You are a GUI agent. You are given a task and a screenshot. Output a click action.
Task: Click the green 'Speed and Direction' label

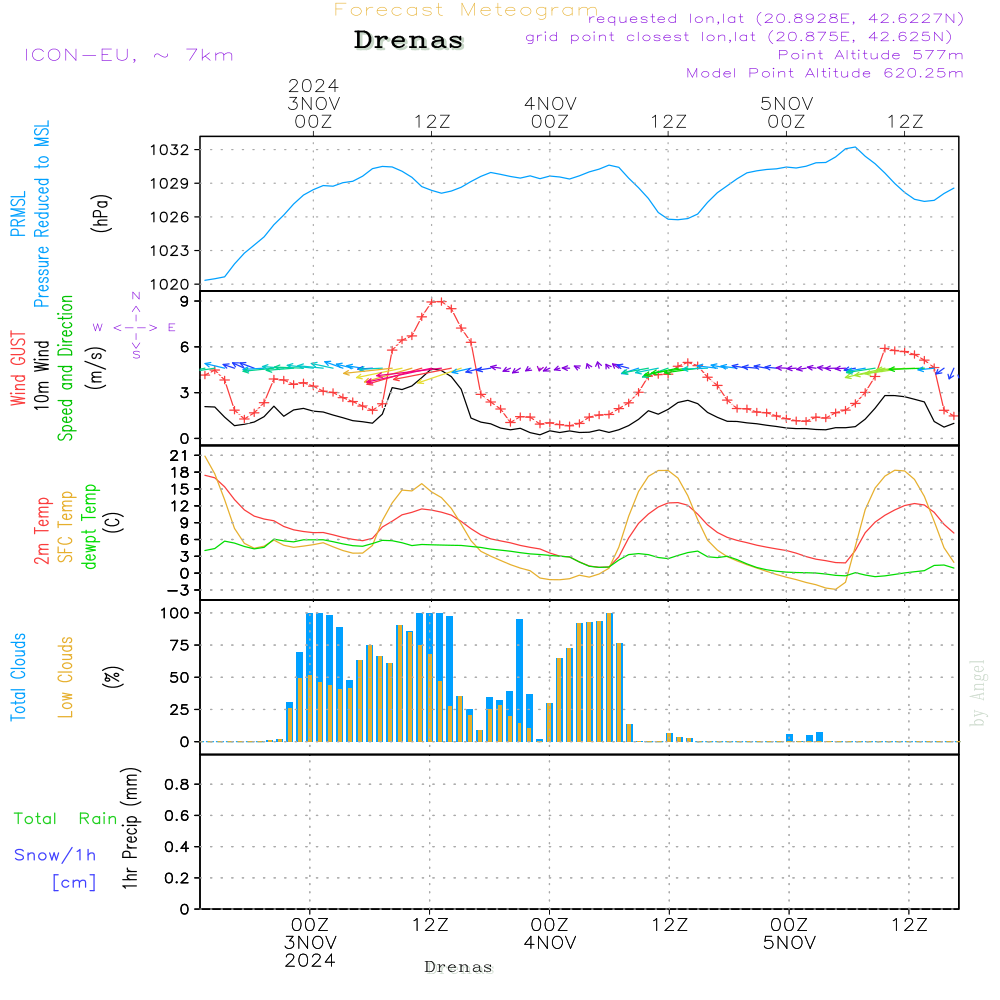pyautogui.click(x=66, y=368)
